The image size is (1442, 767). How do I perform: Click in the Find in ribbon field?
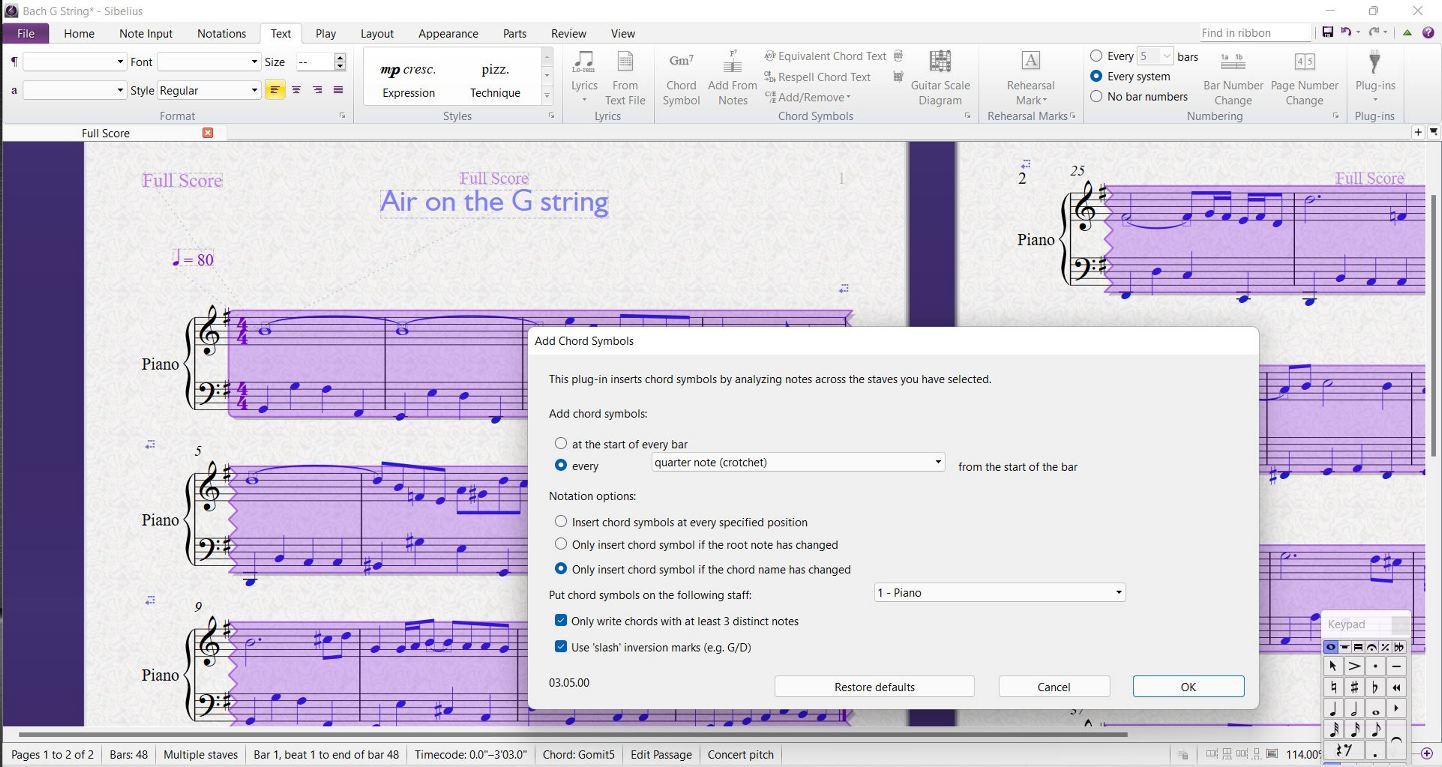click(1255, 33)
